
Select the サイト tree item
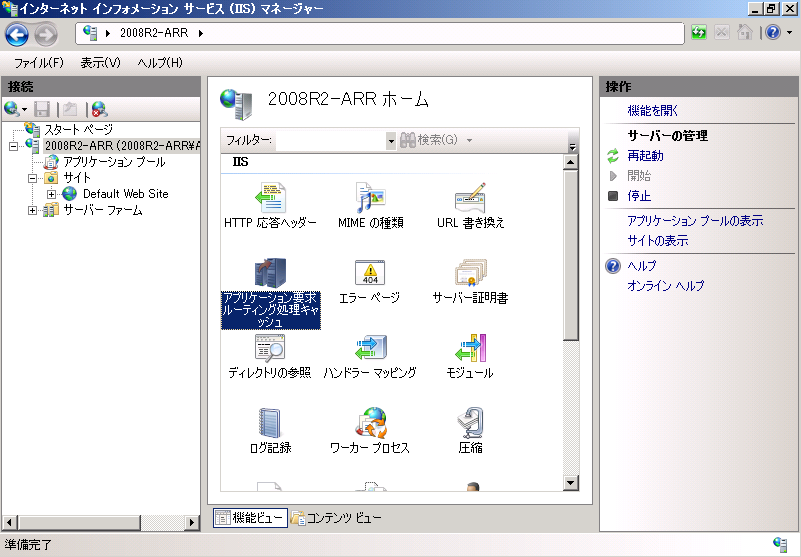click(x=77, y=178)
